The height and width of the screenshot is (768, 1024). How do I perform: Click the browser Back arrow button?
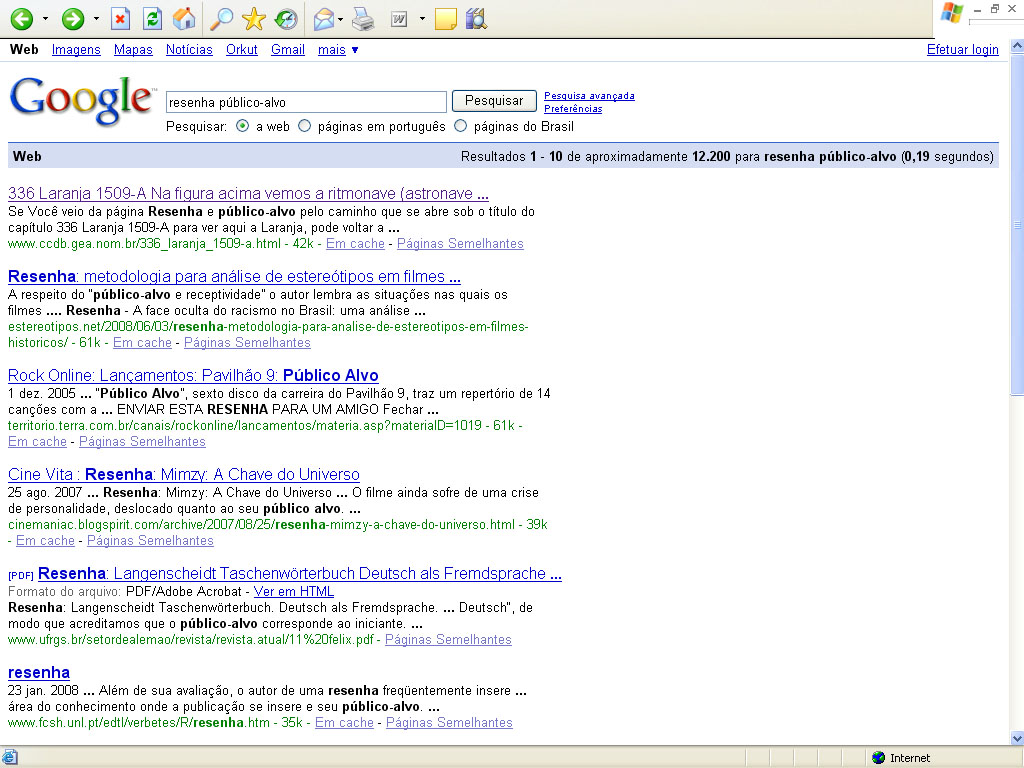point(21,19)
